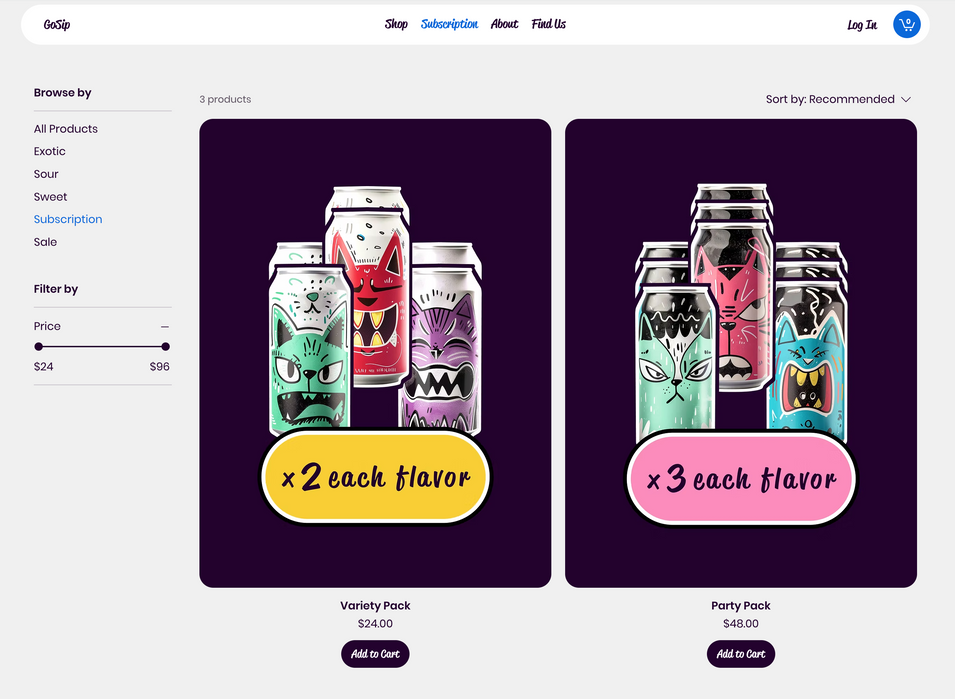Filter by Sour category

point(46,174)
